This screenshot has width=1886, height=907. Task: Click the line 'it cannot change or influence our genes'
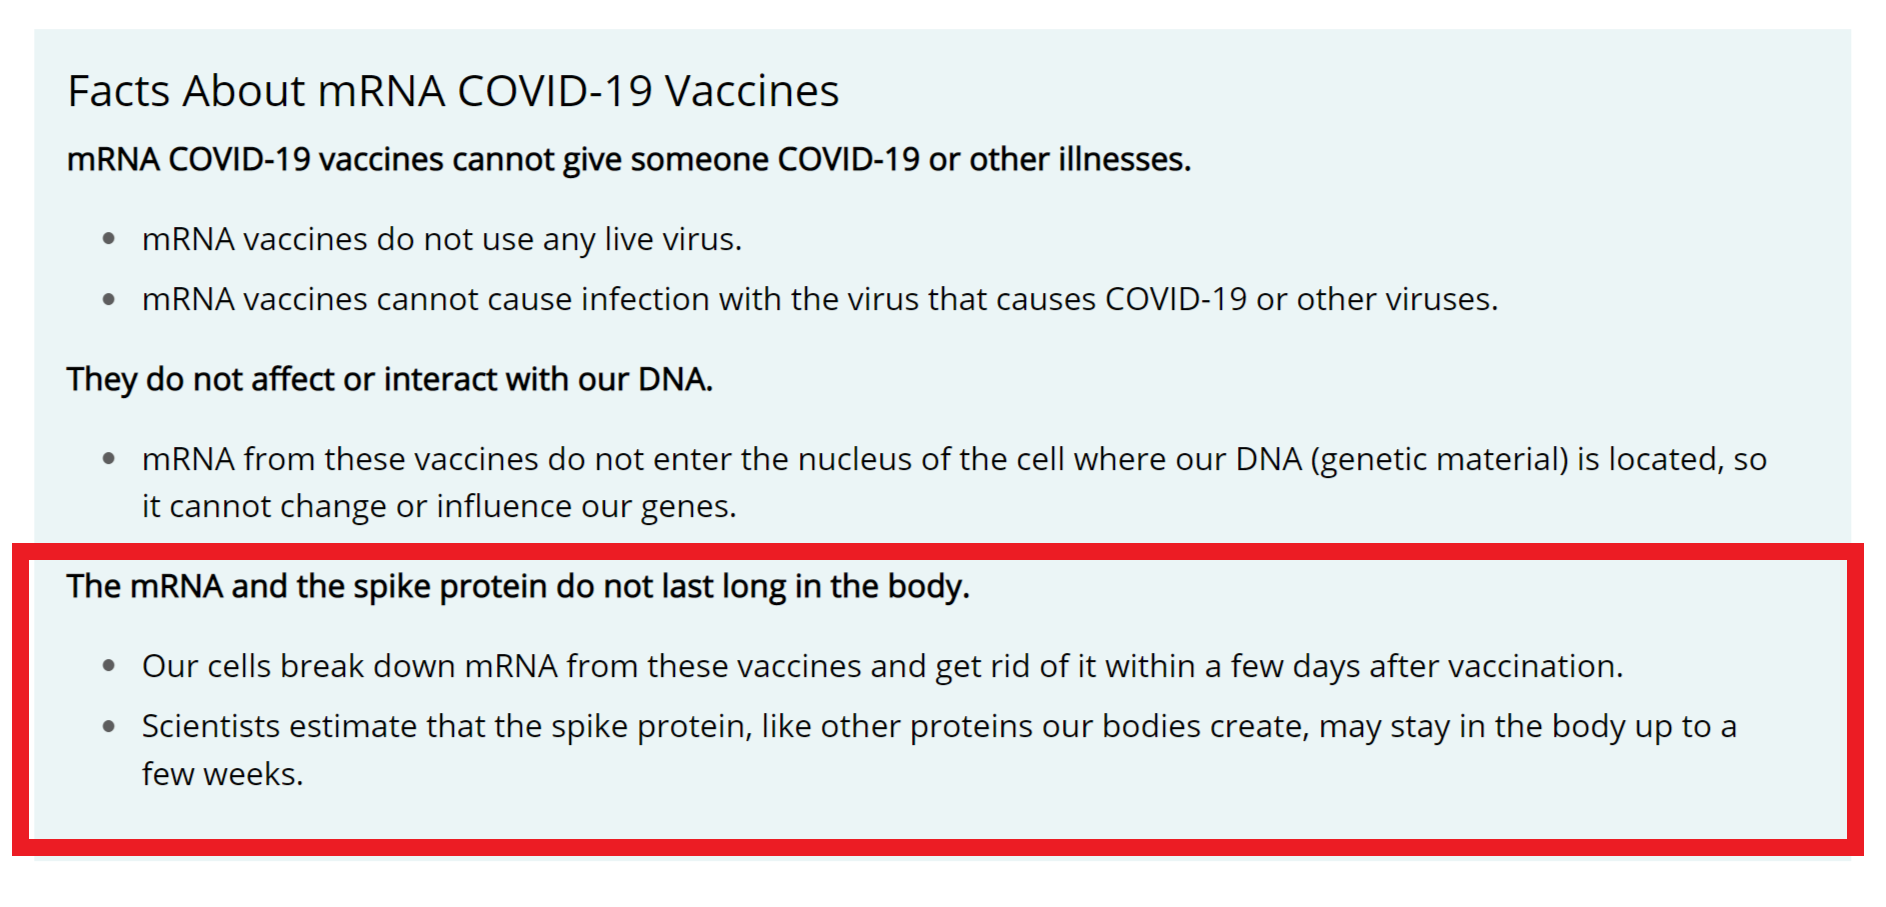439,507
